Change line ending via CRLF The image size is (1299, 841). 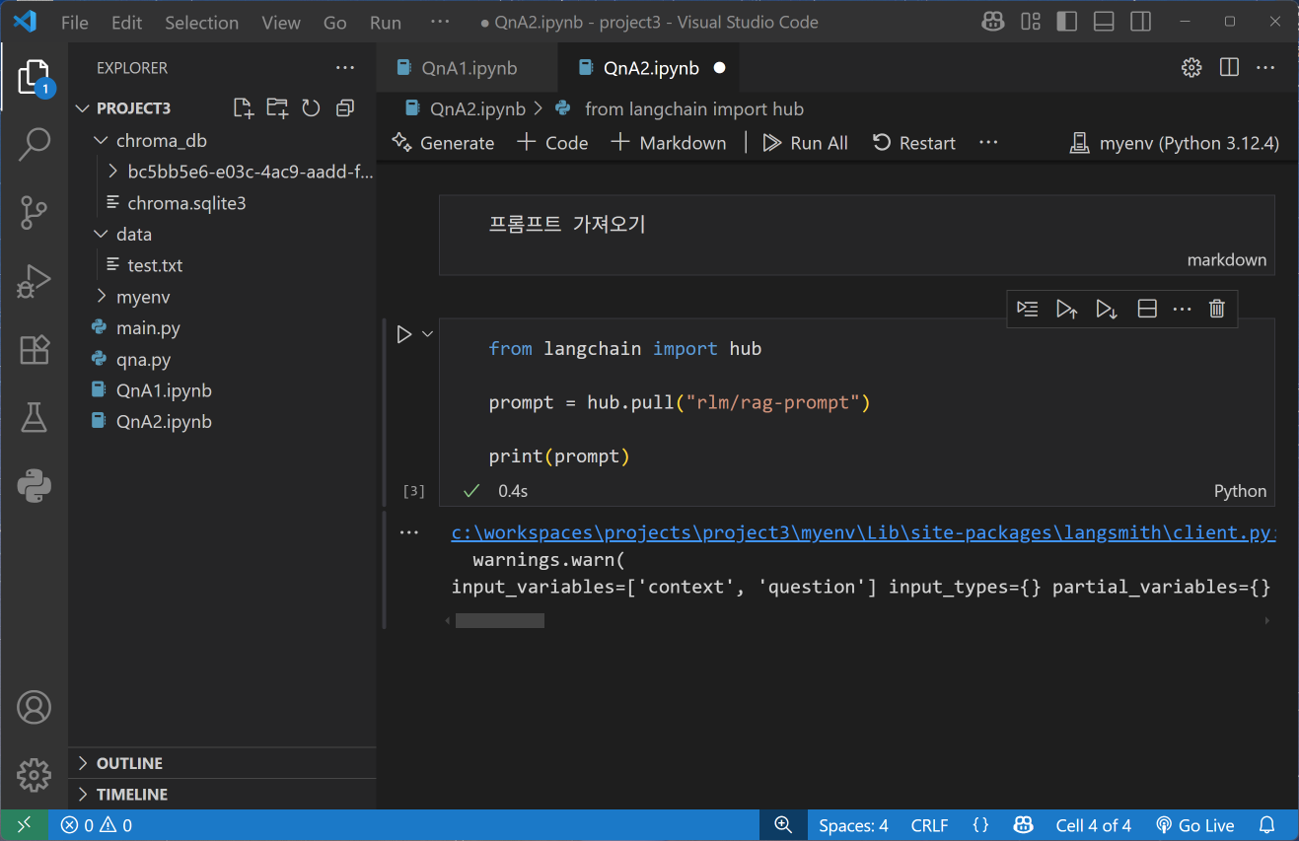(x=929, y=825)
